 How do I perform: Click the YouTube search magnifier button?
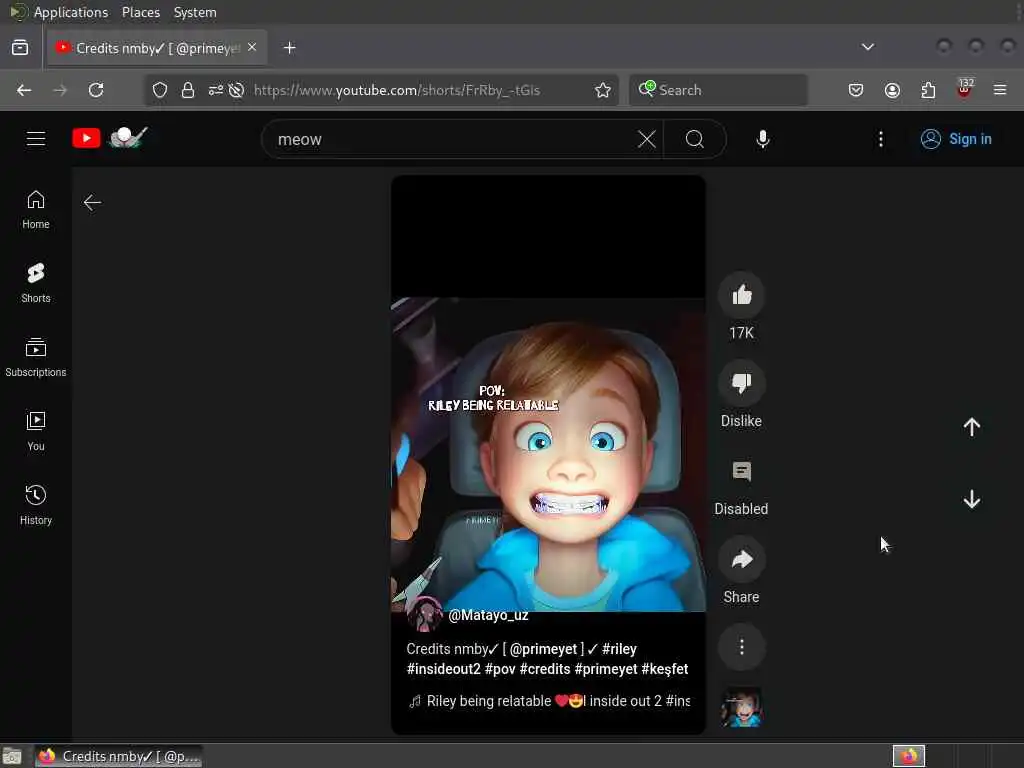click(x=695, y=139)
